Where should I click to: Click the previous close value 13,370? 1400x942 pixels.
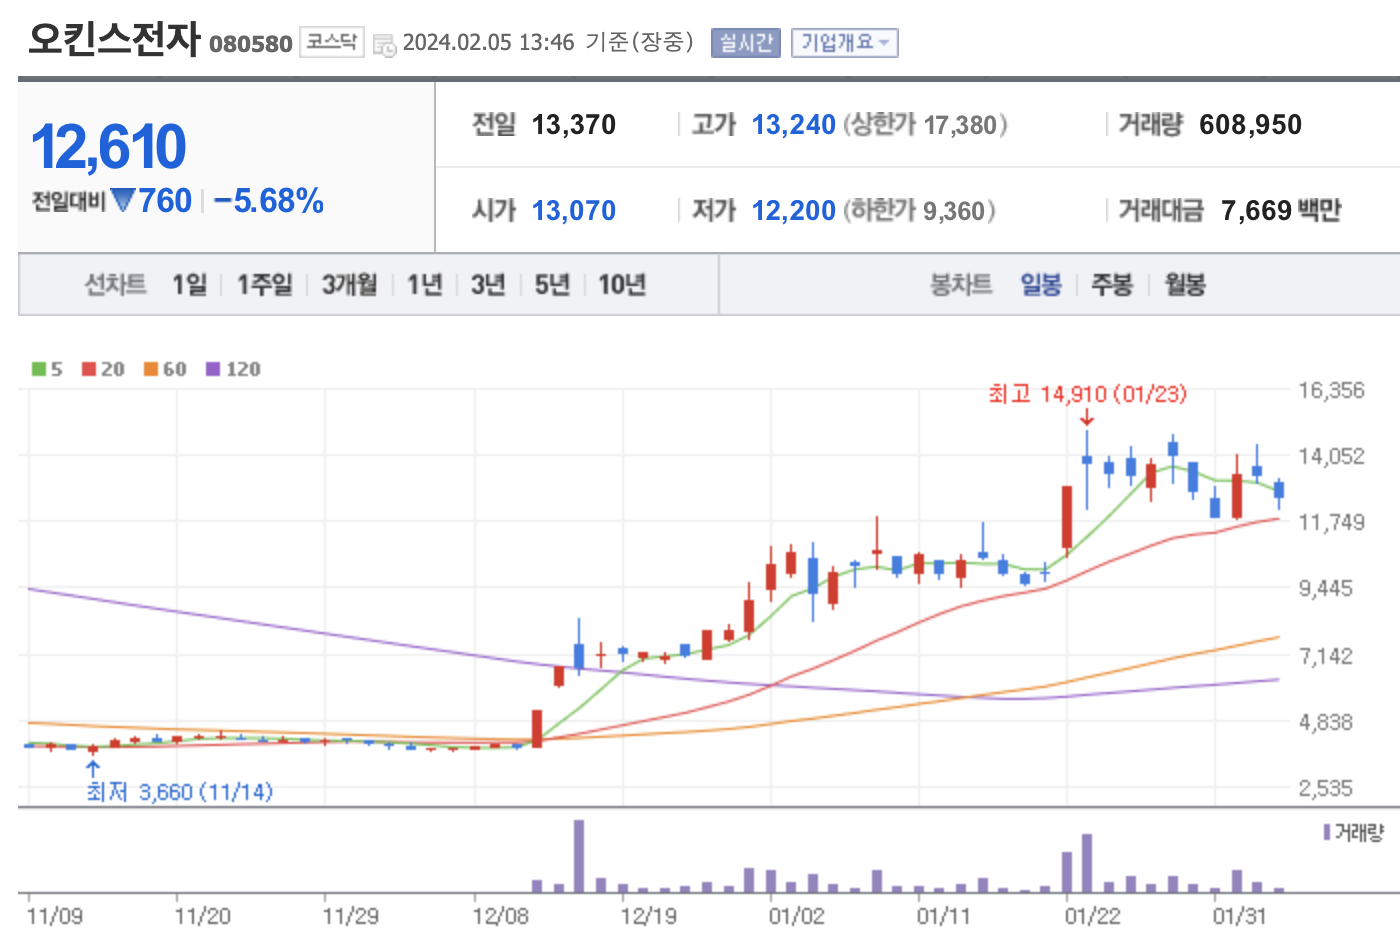pyautogui.click(x=574, y=125)
